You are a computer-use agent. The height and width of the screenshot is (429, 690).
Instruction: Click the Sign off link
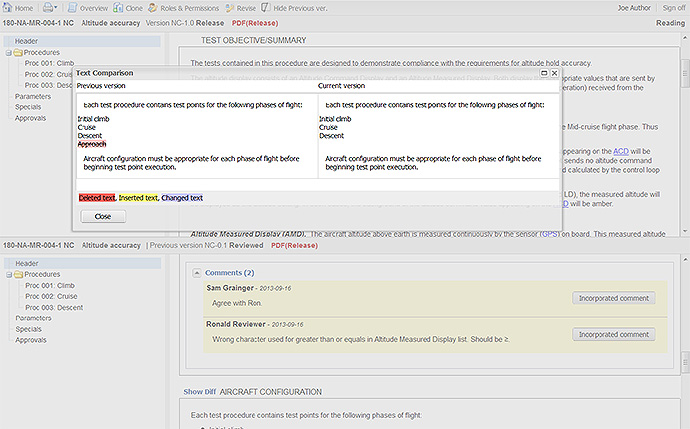pyautogui.click(x=674, y=8)
